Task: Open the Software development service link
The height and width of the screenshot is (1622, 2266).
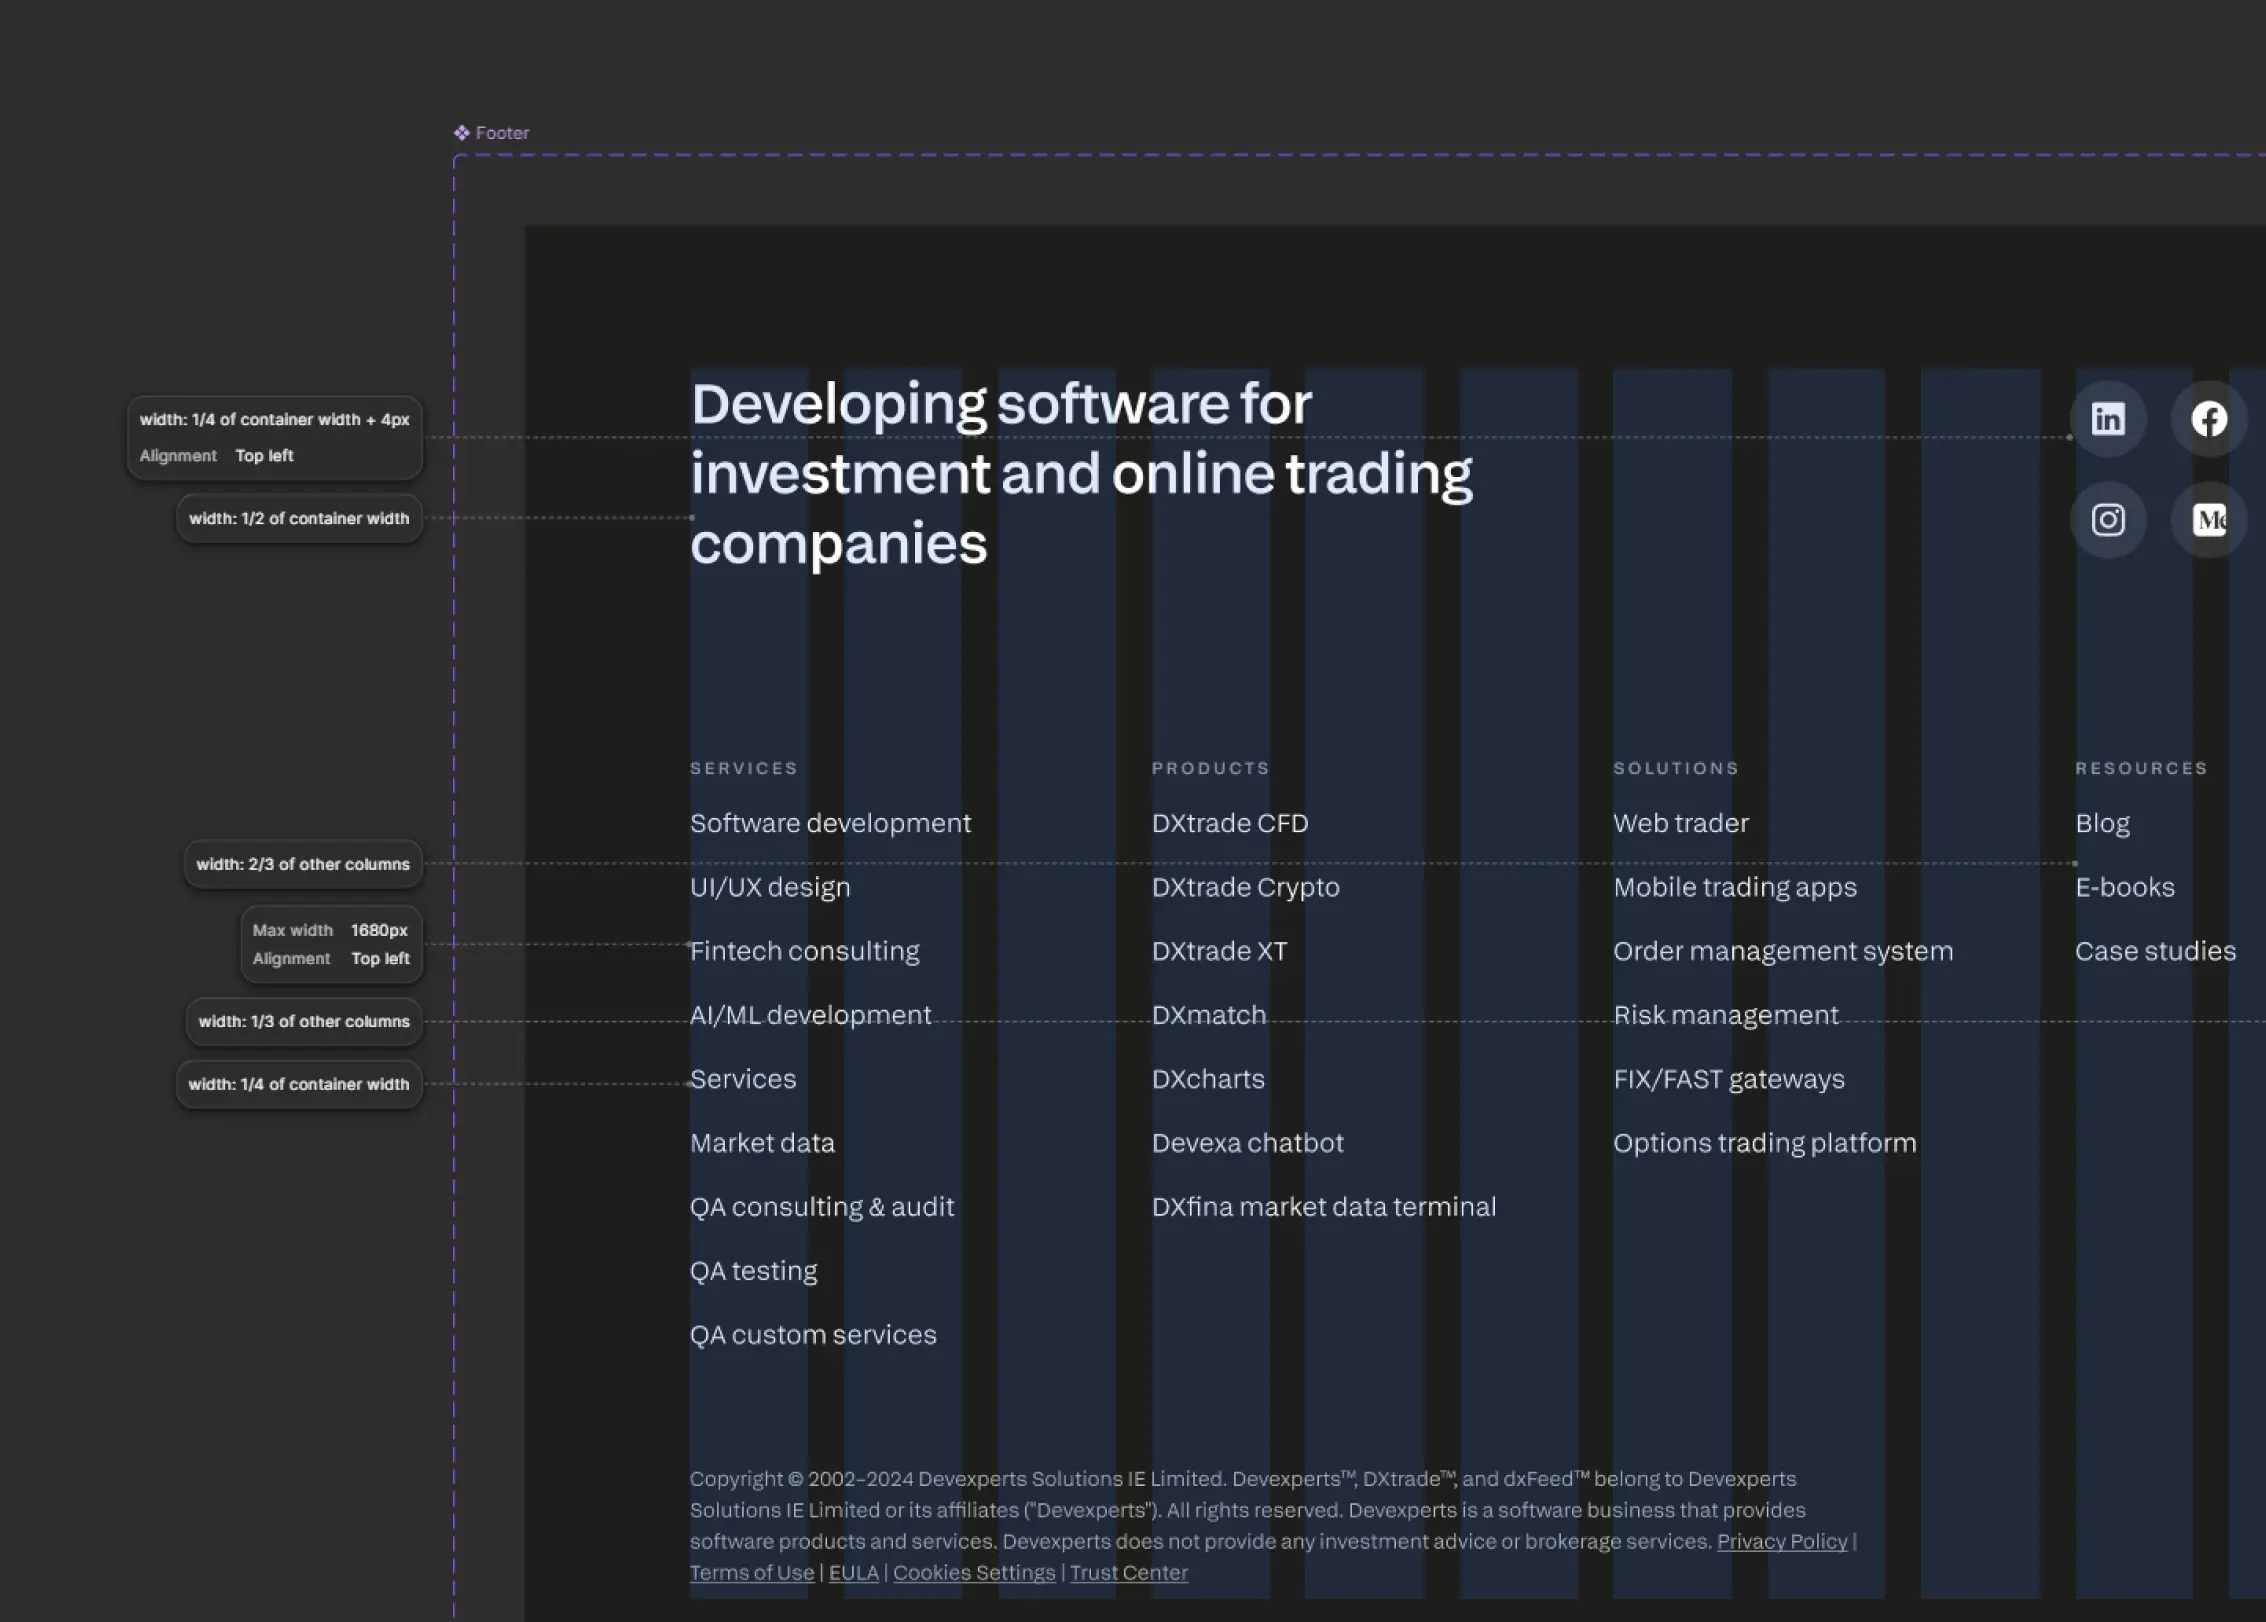Action: coord(830,822)
